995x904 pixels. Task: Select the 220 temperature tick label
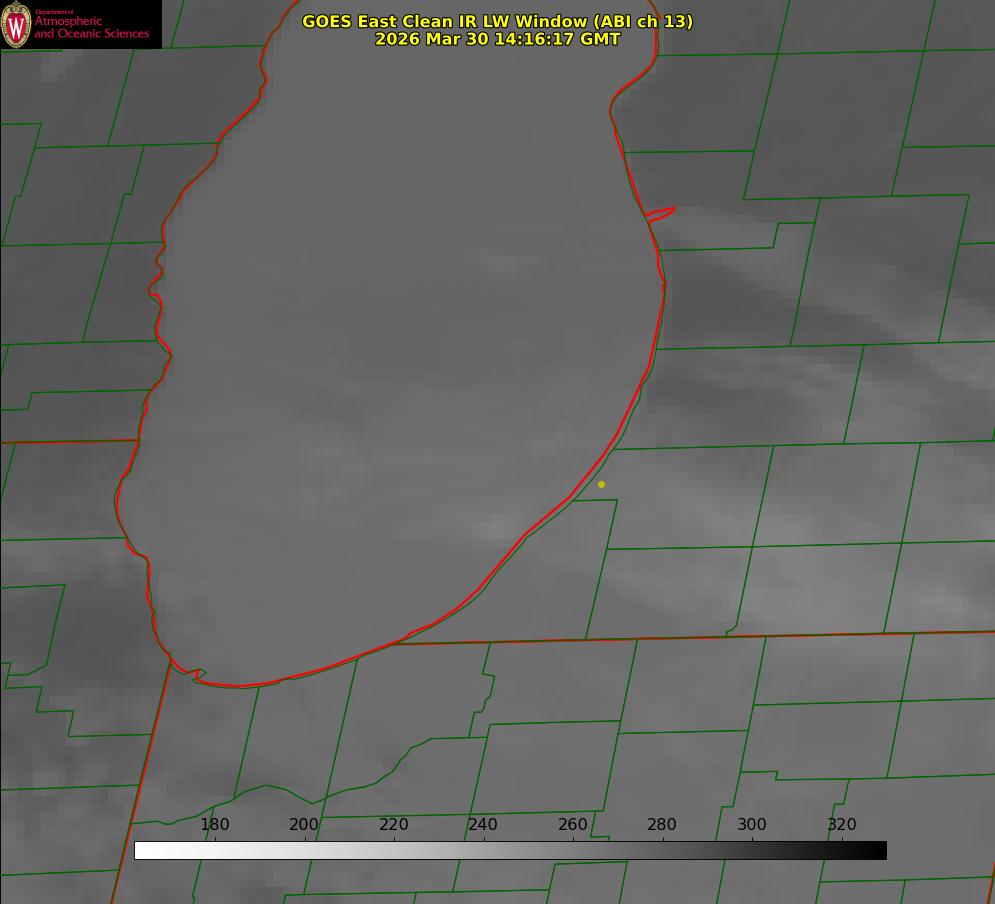pos(394,825)
